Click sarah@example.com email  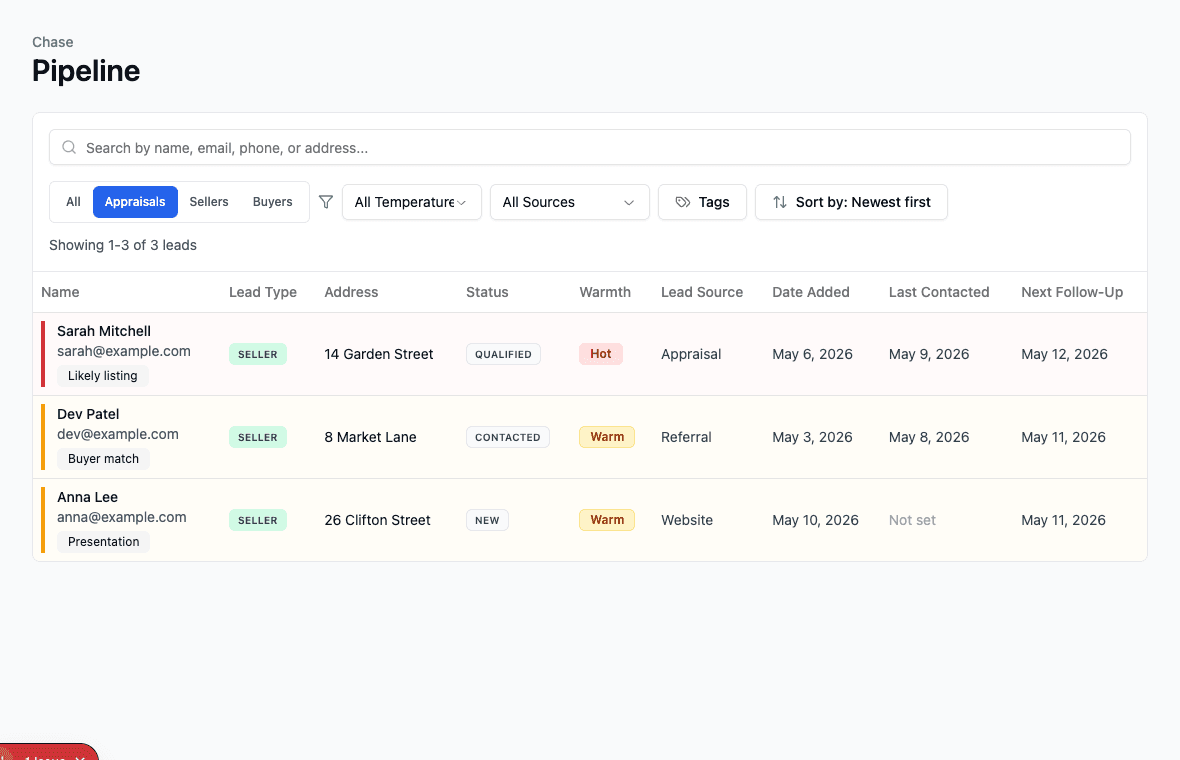click(x=124, y=351)
